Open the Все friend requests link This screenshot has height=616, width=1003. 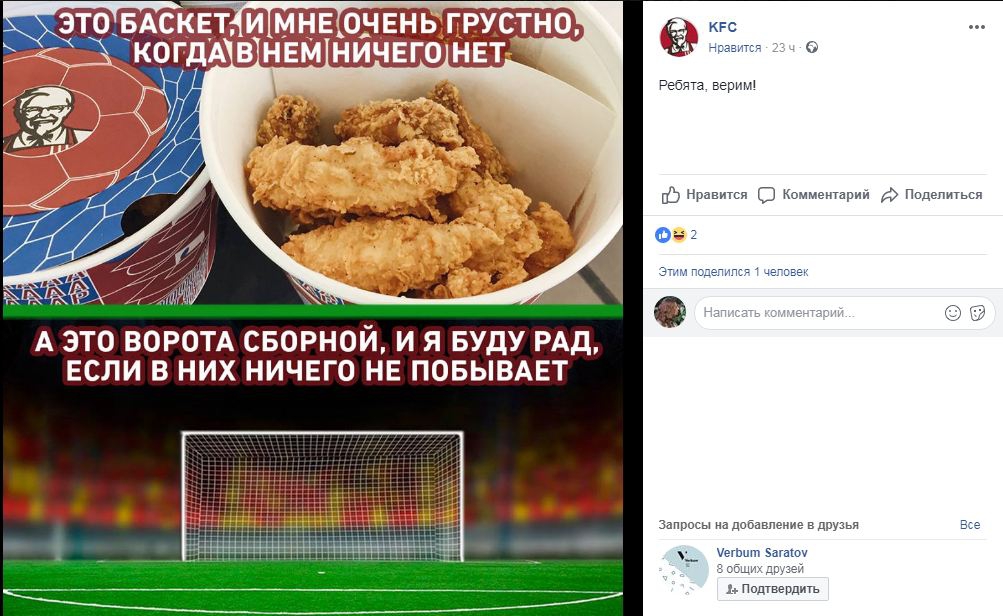point(970,525)
